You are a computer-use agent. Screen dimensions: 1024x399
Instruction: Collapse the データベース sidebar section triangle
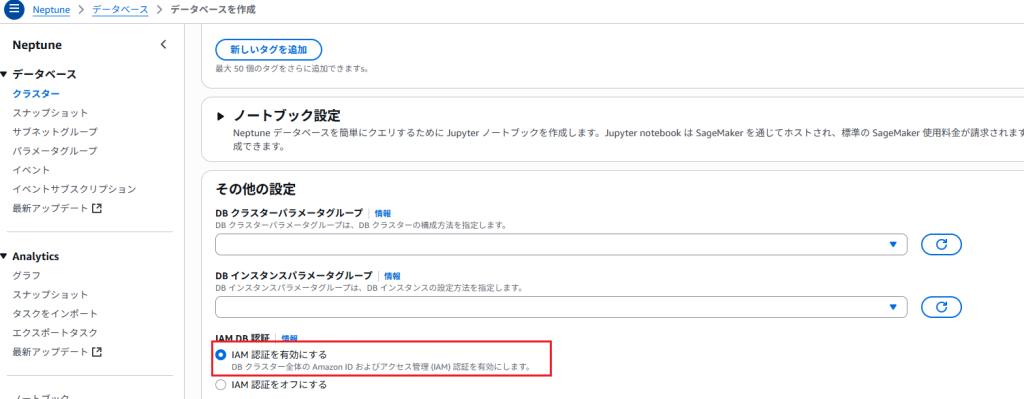tap(4, 74)
